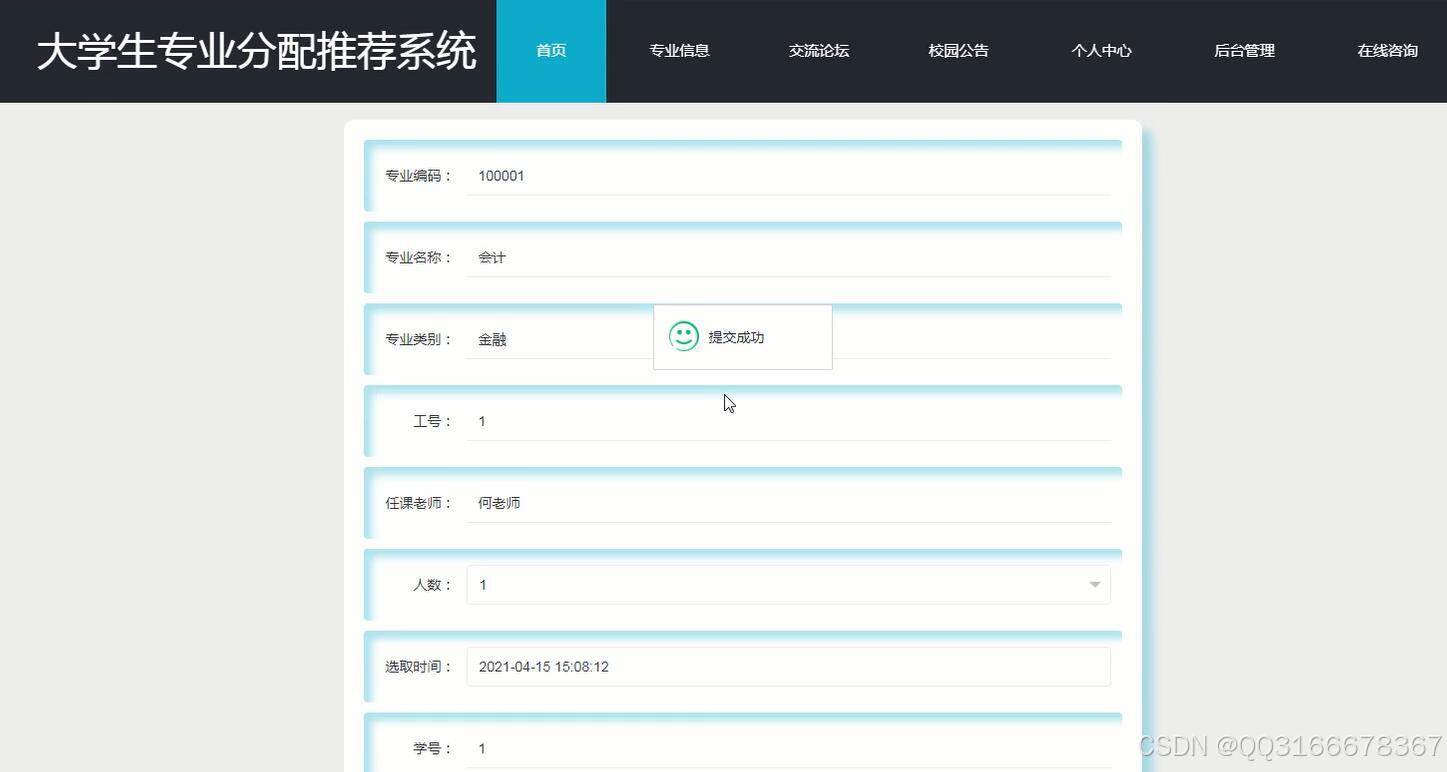Screen dimensions: 1447x772
Task: Click the 工号 label
Action: [433, 422]
